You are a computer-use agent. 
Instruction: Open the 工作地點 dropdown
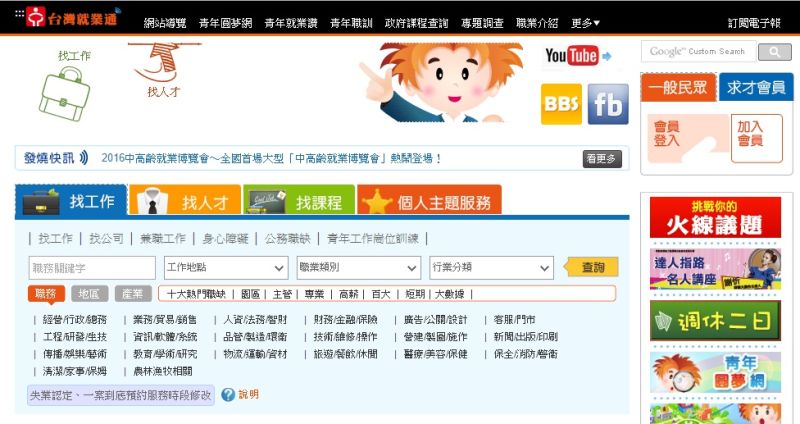225,267
